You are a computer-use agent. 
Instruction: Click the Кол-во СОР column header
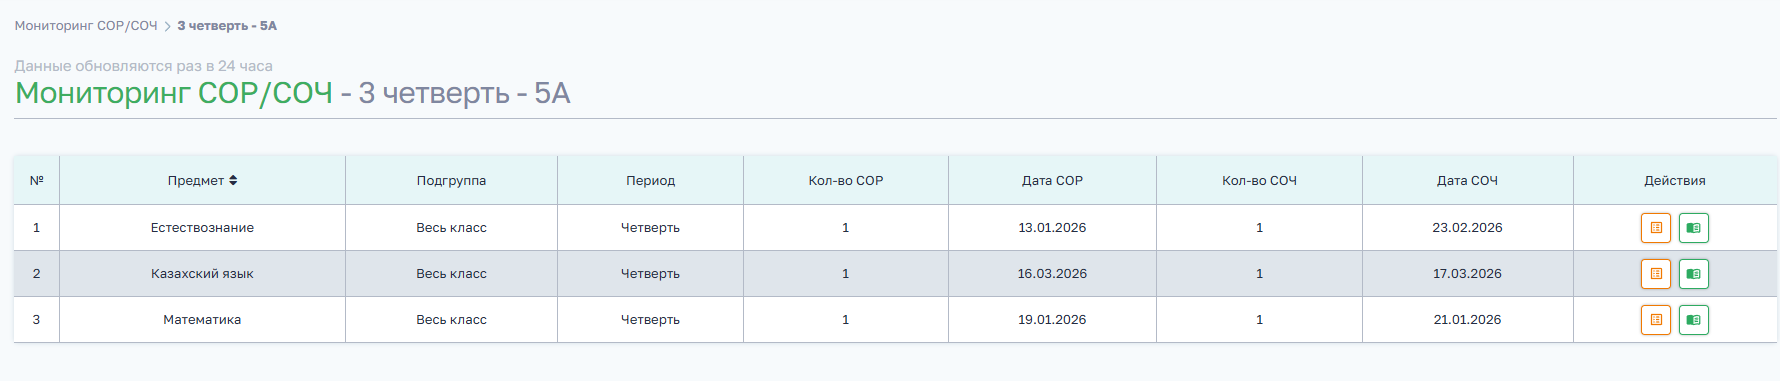coord(846,181)
